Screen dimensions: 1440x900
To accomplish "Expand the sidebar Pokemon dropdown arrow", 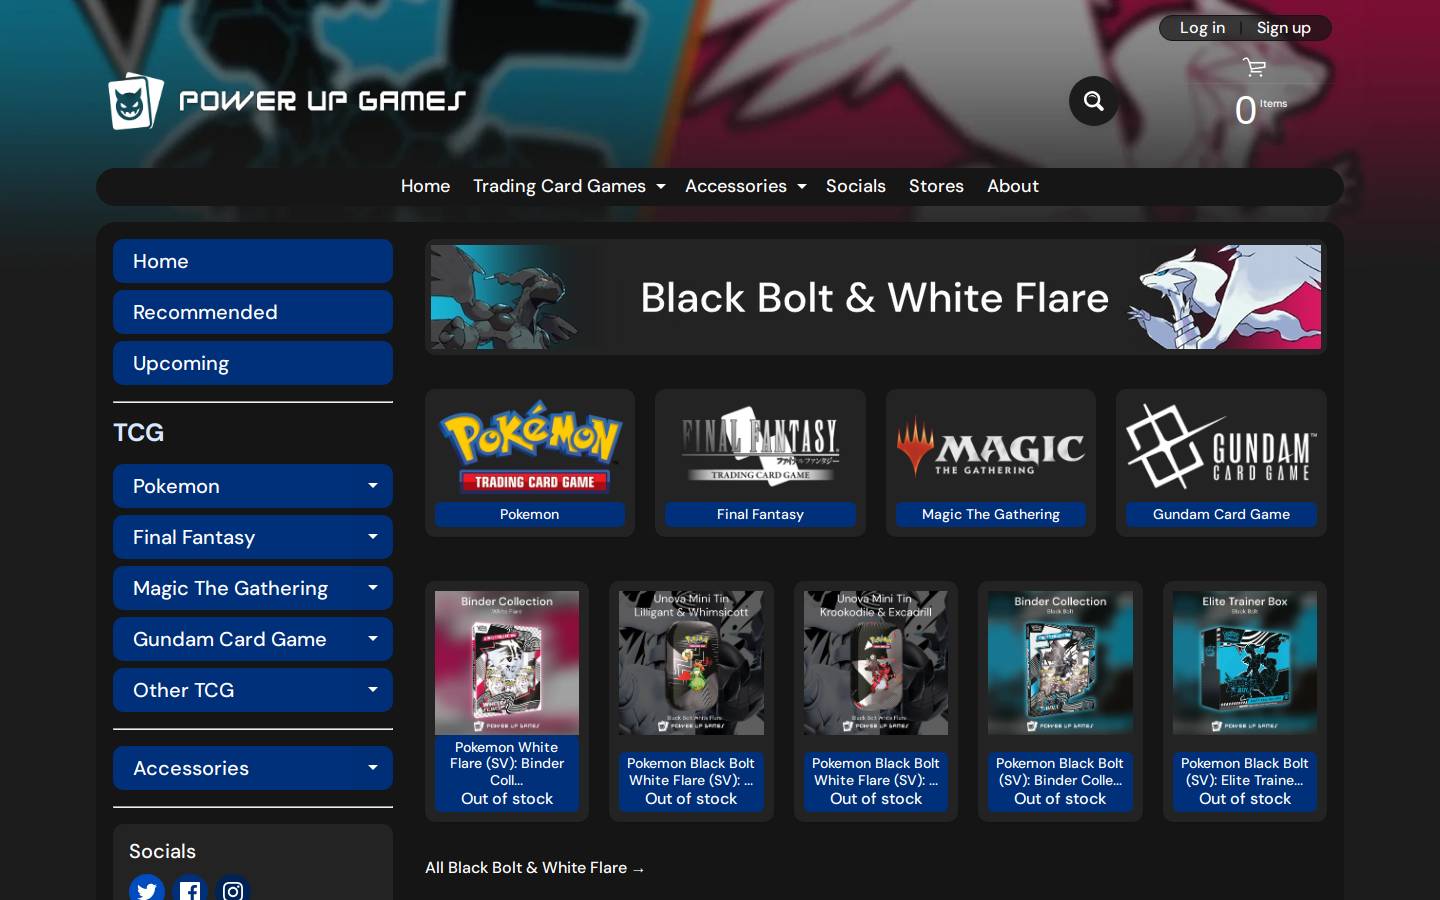I will tap(373, 486).
